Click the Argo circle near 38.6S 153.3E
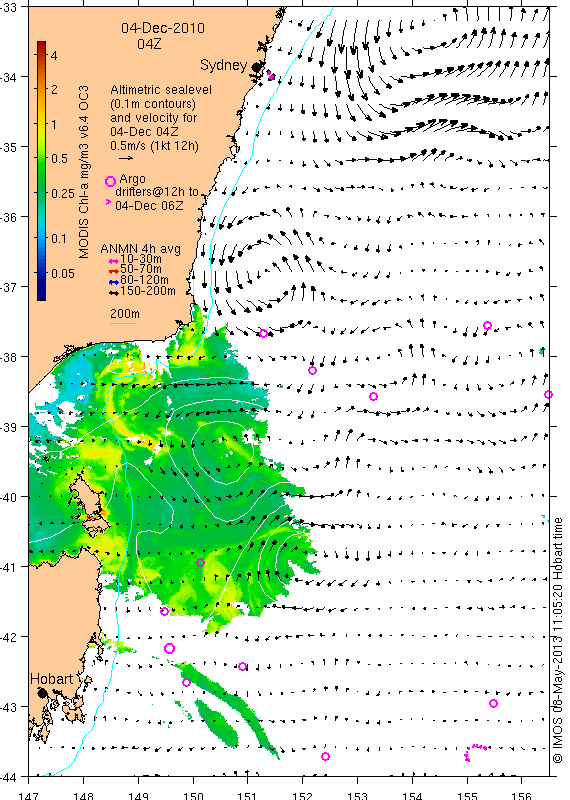This screenshot has height=800, width=570. click(374, 396)
